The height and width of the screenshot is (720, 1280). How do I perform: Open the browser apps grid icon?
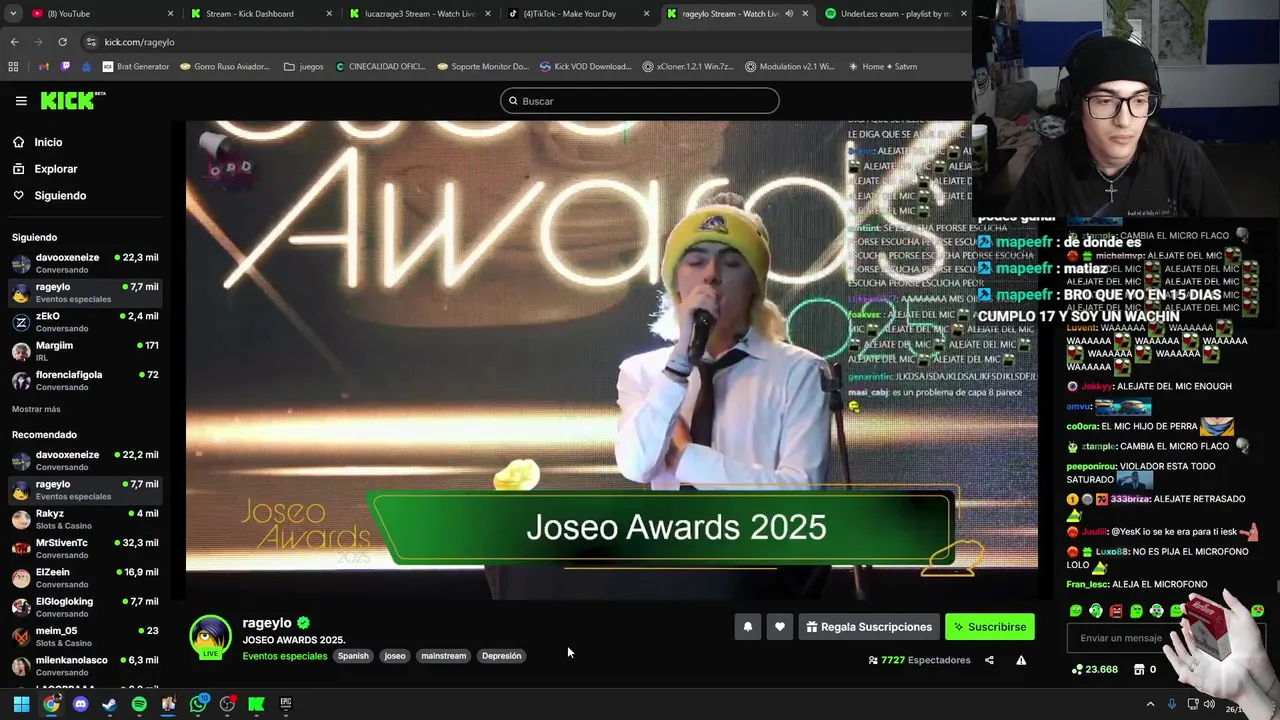[13, 67]
